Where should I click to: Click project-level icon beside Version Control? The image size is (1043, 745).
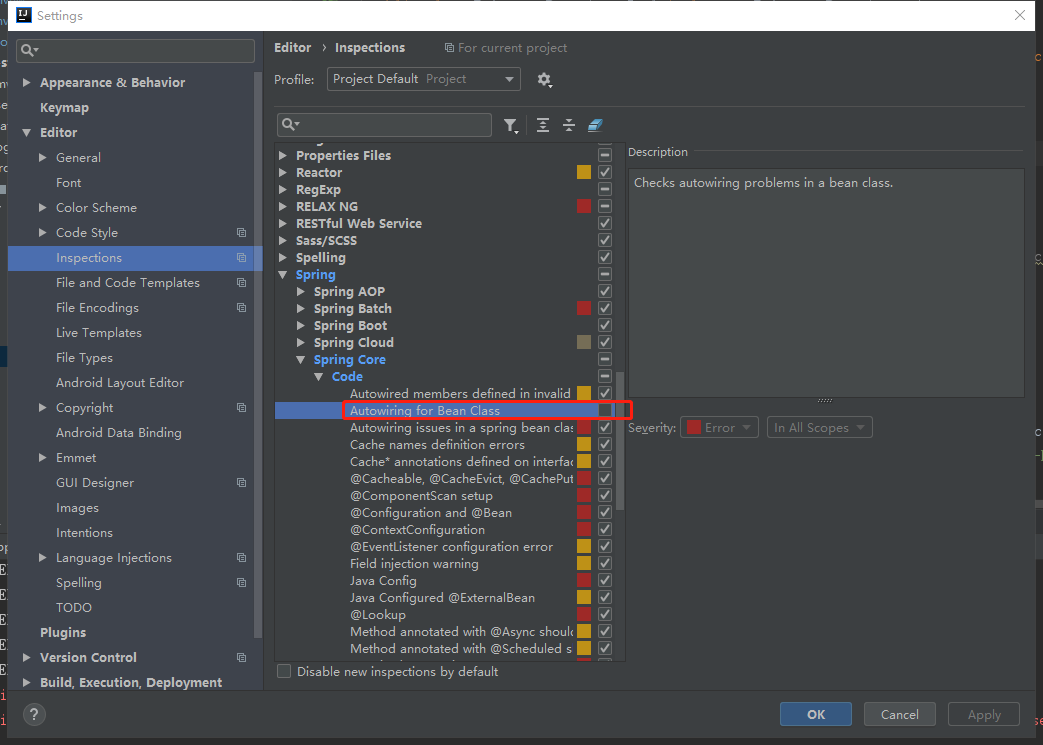[x=241, y=658]
